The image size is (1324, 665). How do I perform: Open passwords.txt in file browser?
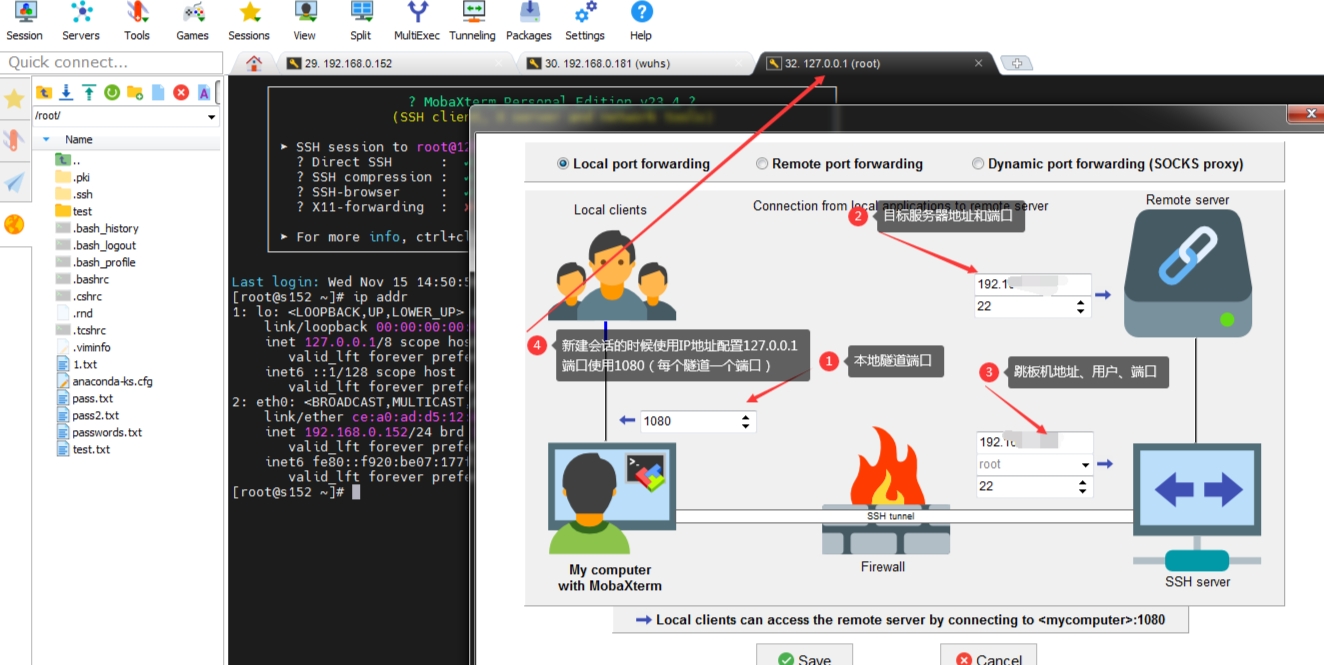click(x=107, y=433)
